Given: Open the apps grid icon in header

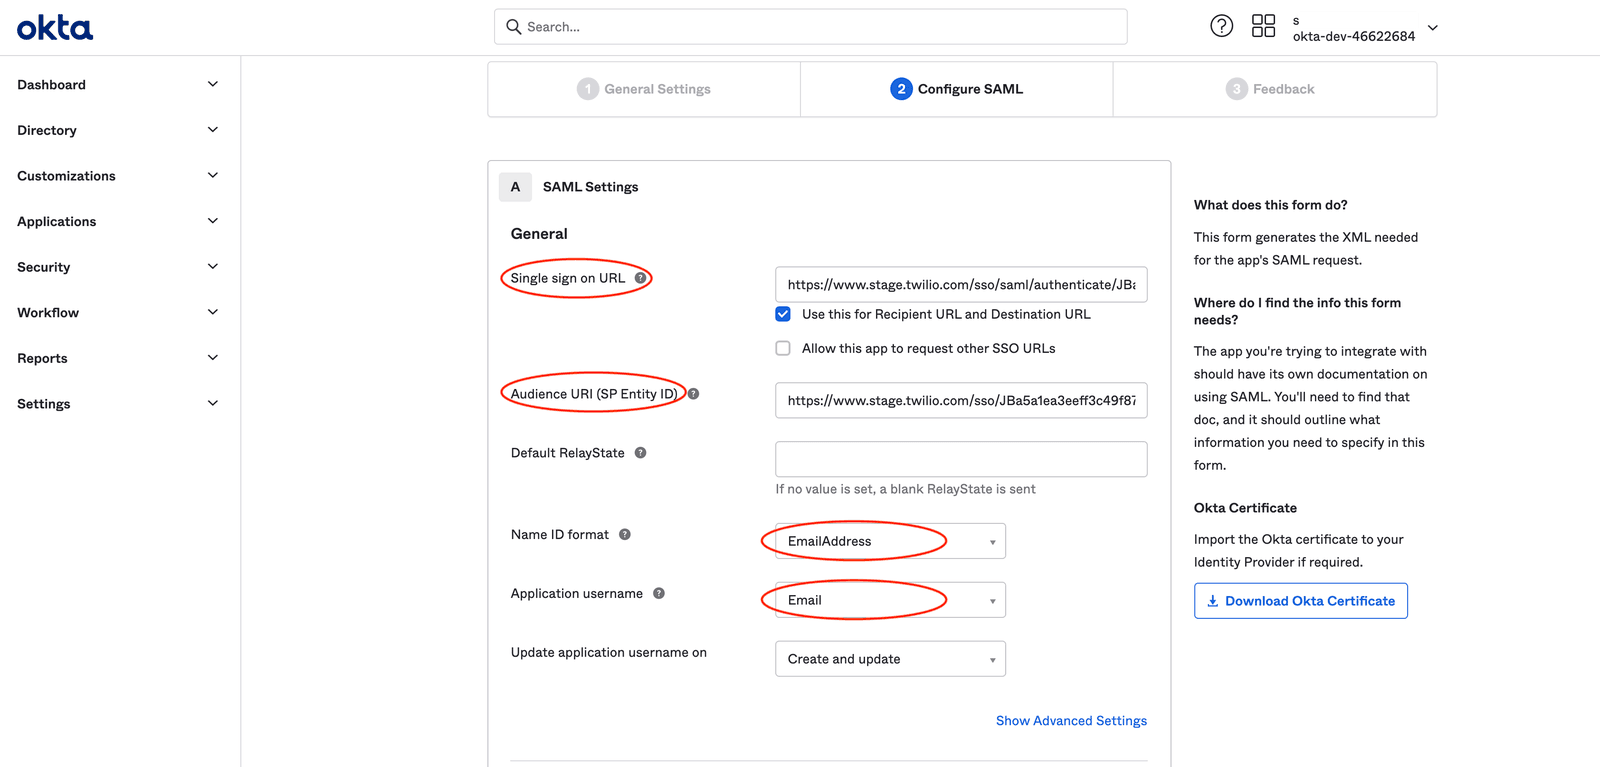Looking at the screenshot, I should pyautogui.click(x=1263, y=26).
